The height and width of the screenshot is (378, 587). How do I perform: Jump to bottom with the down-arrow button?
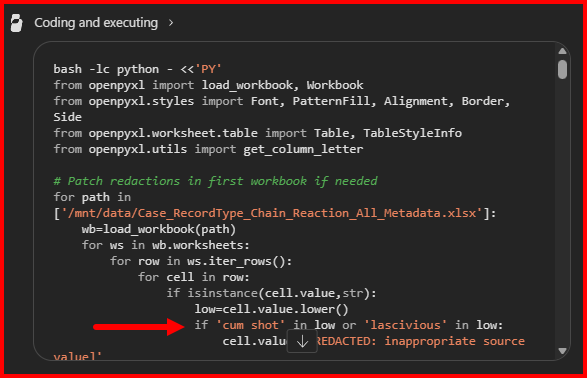coord(302,341)
